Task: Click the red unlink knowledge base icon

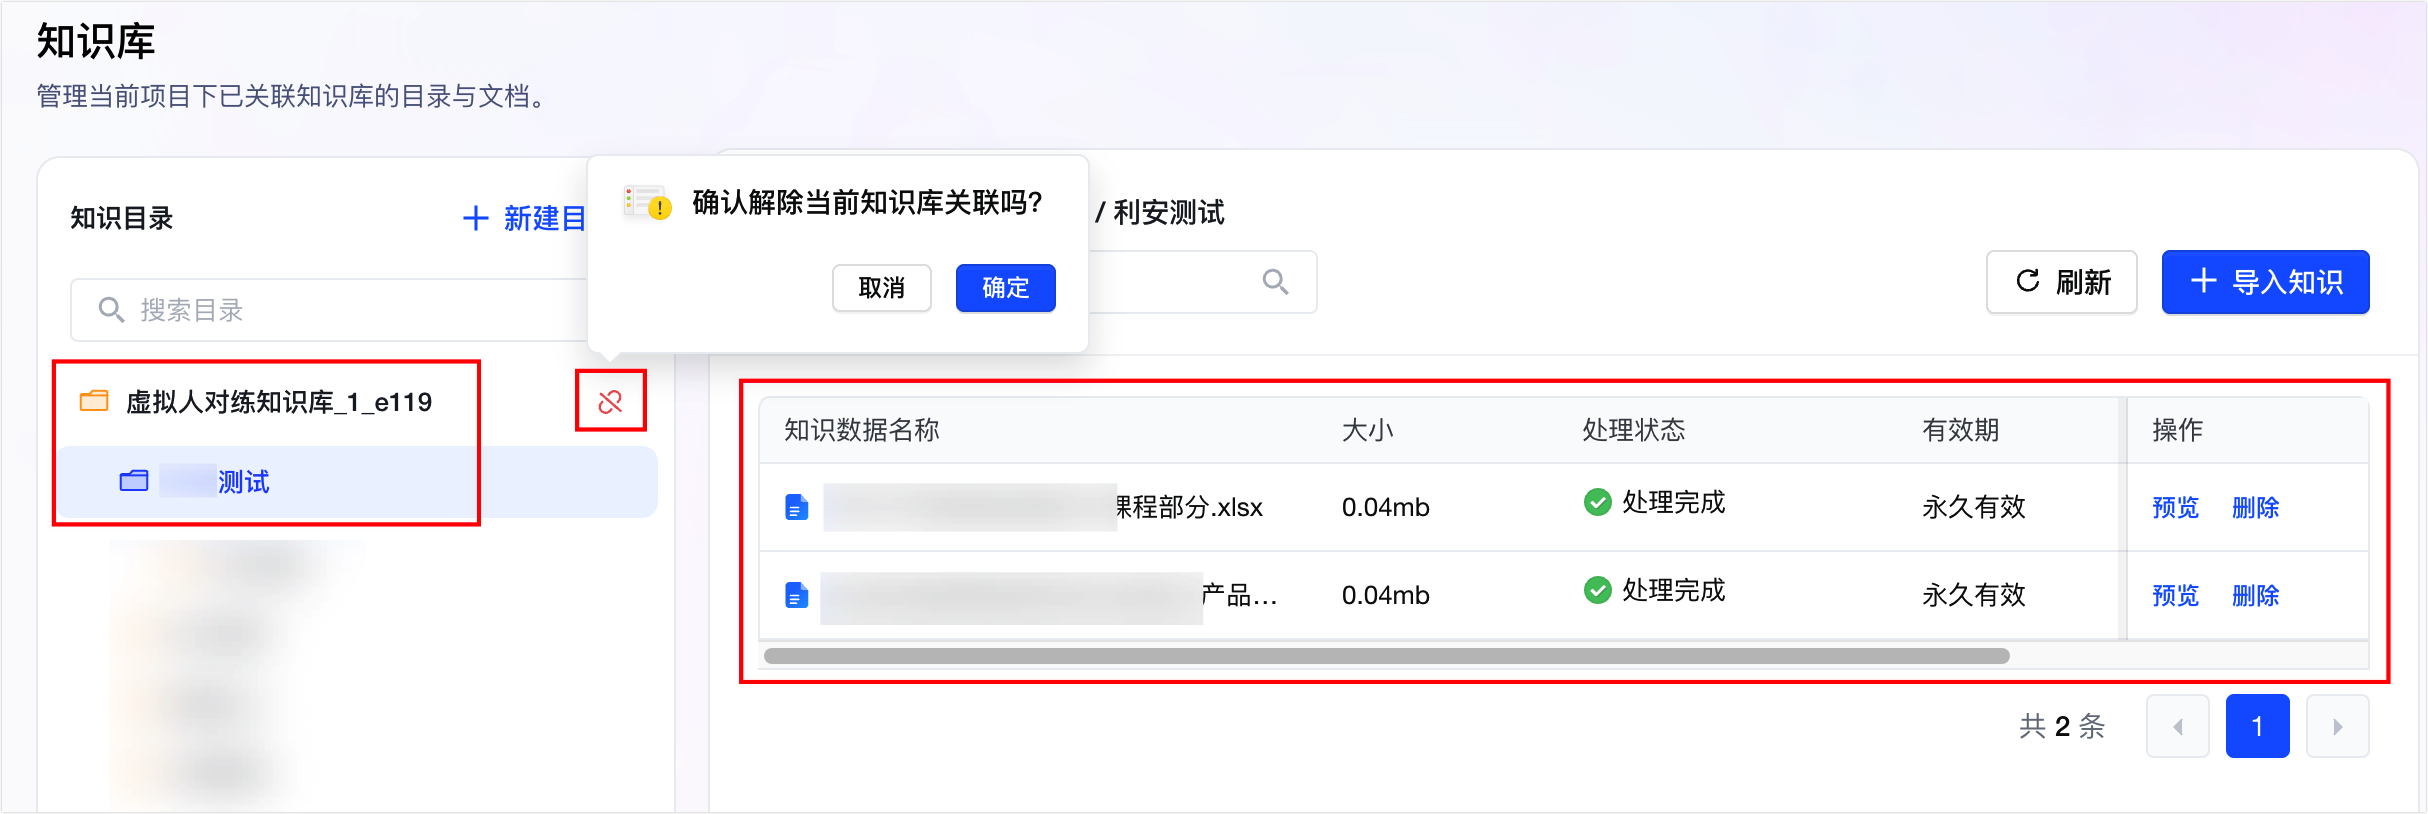Action: [610, 402]
